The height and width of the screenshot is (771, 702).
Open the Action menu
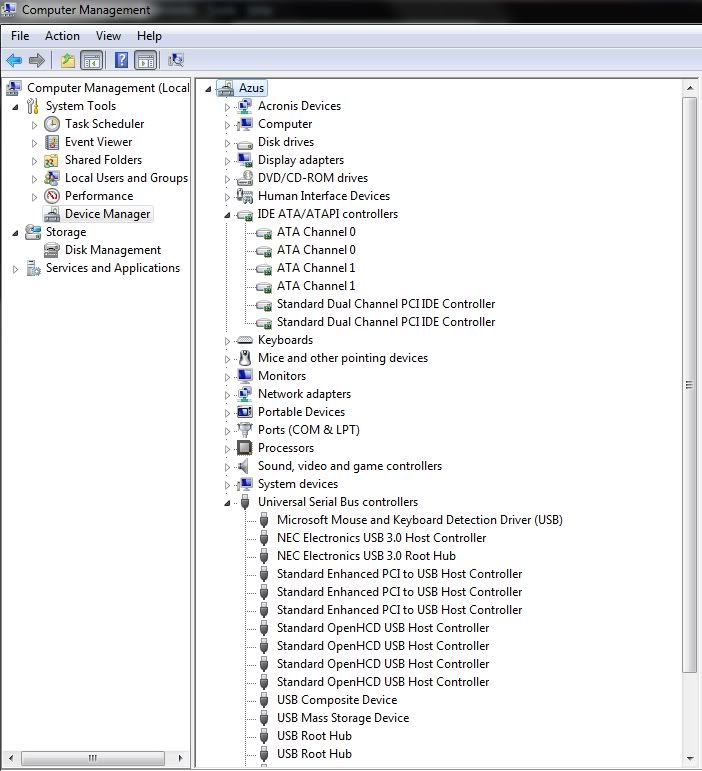pyautogui.click(x=62, y=36)
